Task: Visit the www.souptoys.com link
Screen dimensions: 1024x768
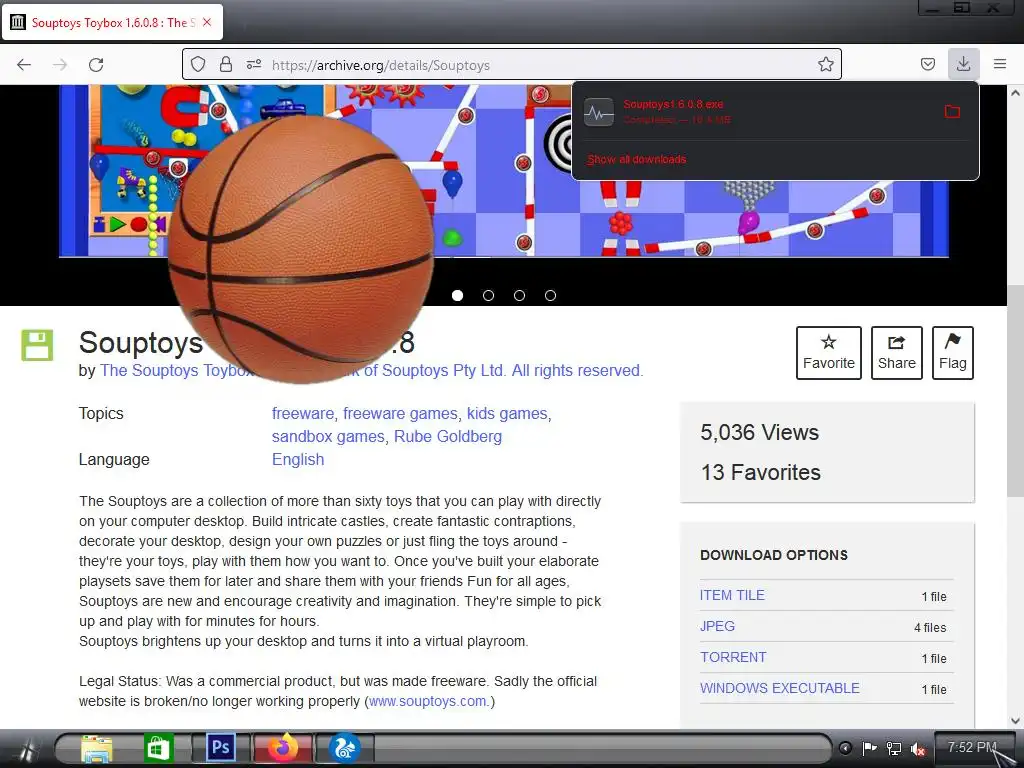Action: click(x=428, y=701)
